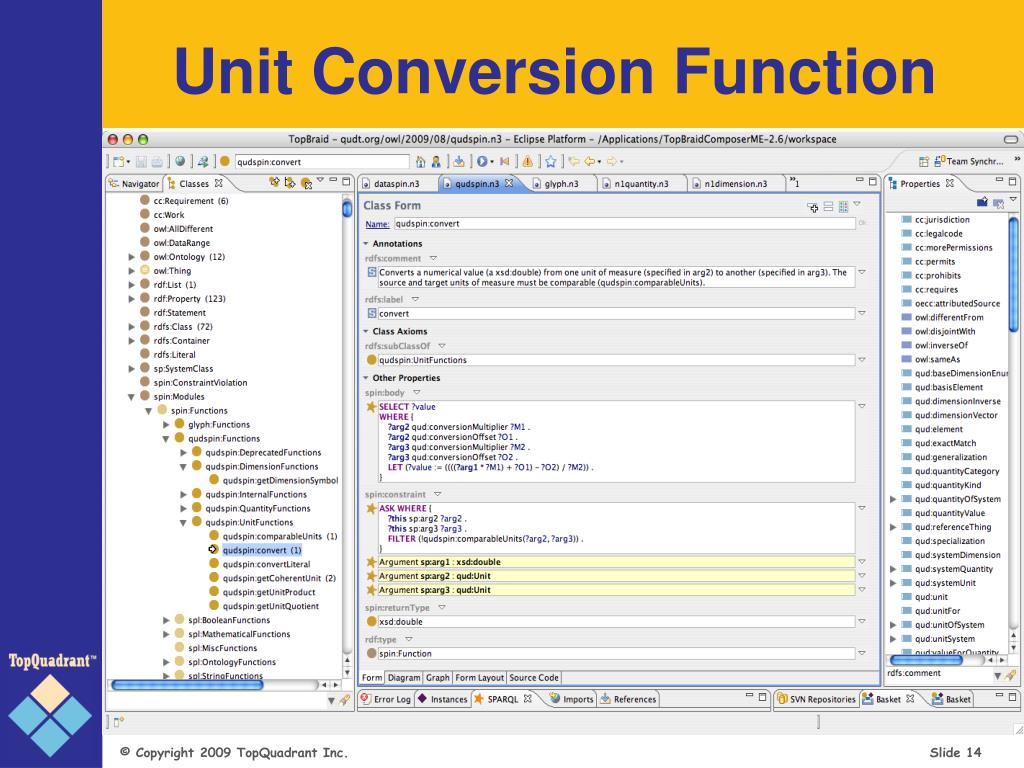Click the create property icon in Properties panel
1024x768 pixels.
(x=982, y=202)
